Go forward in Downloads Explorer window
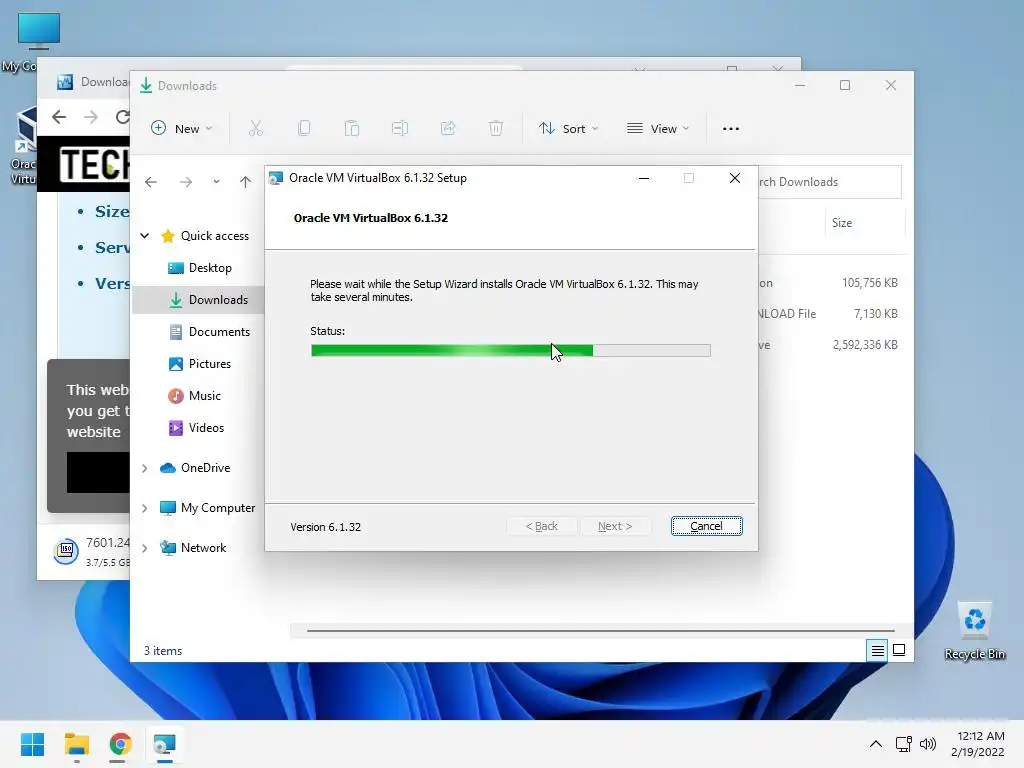Screen dimensions: 1024x768 coord(186,182)
